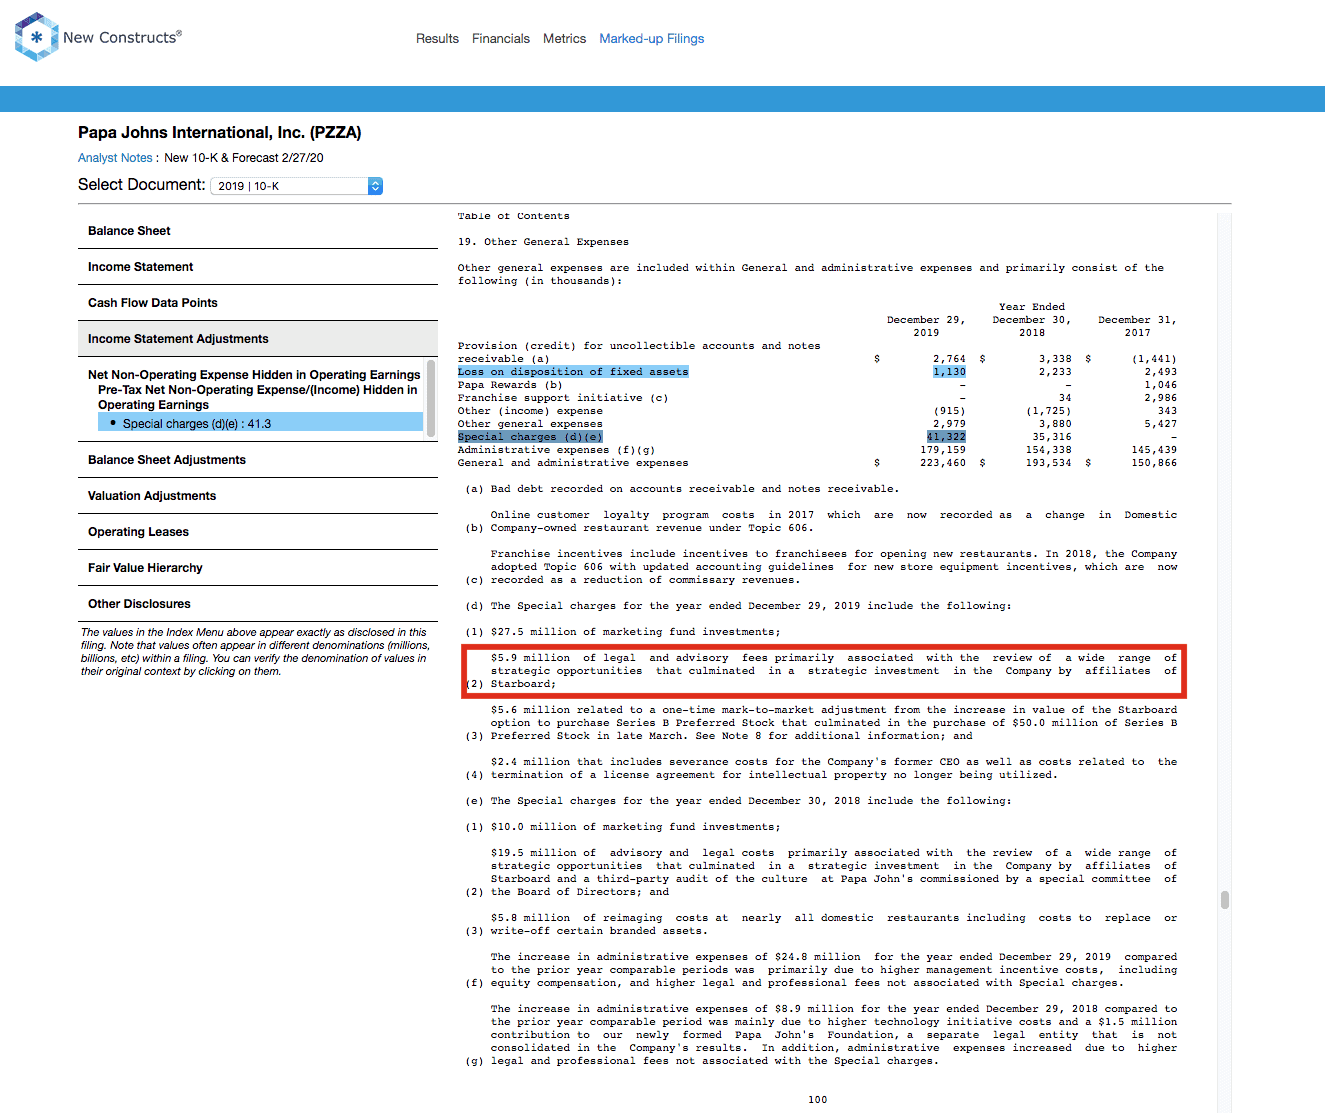Screen dimensions: 1325x1120
Task: Expand the Balance Sheet section
Action: coord(258,231)
